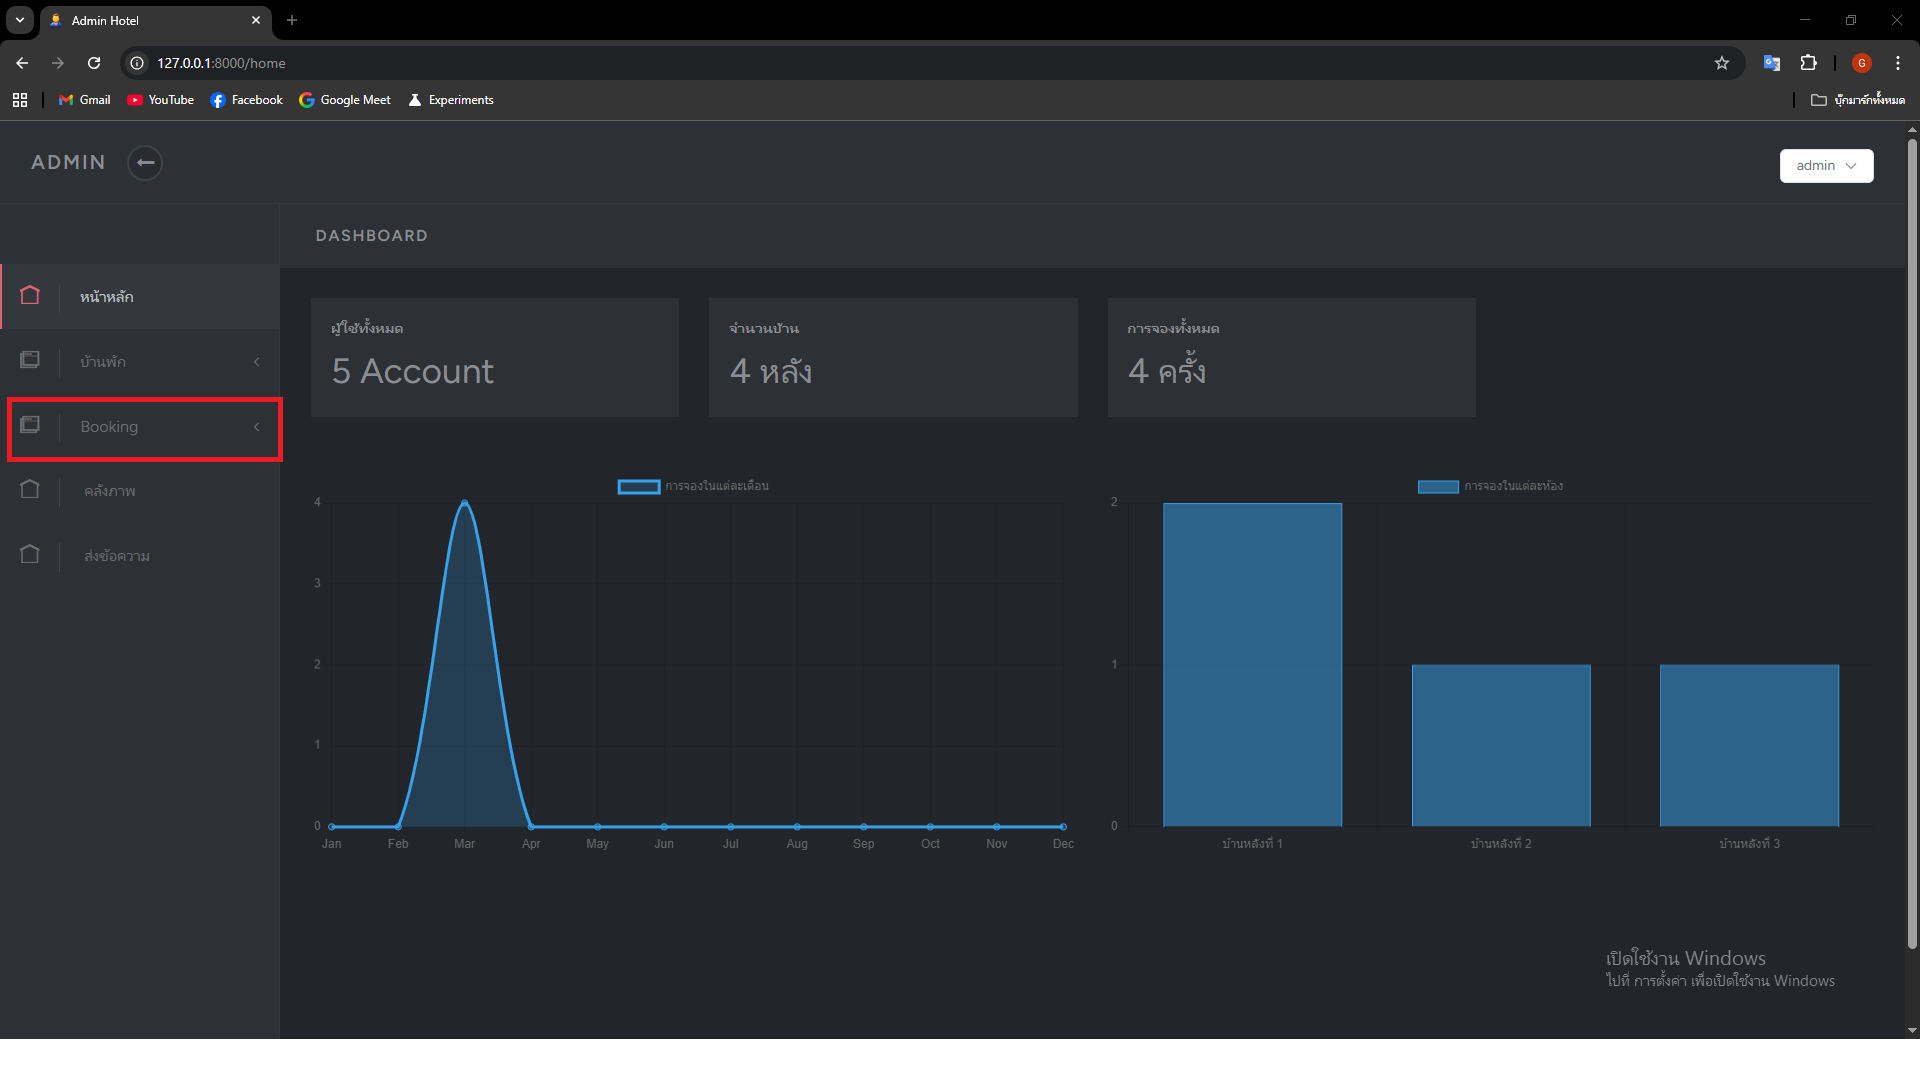Click the บ้านหลังที่ 1 bar in chart
Image resolution: width=1920 pixels, height=1074 pixels.
[1252, 665]
